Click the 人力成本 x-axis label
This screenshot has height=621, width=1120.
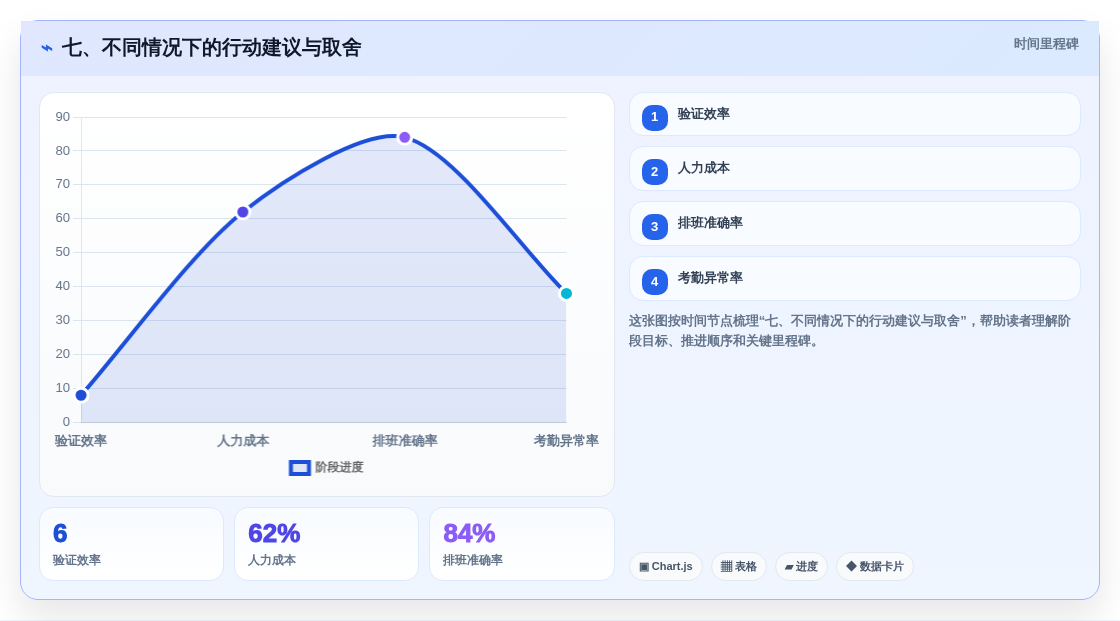(x=243, y=441)
